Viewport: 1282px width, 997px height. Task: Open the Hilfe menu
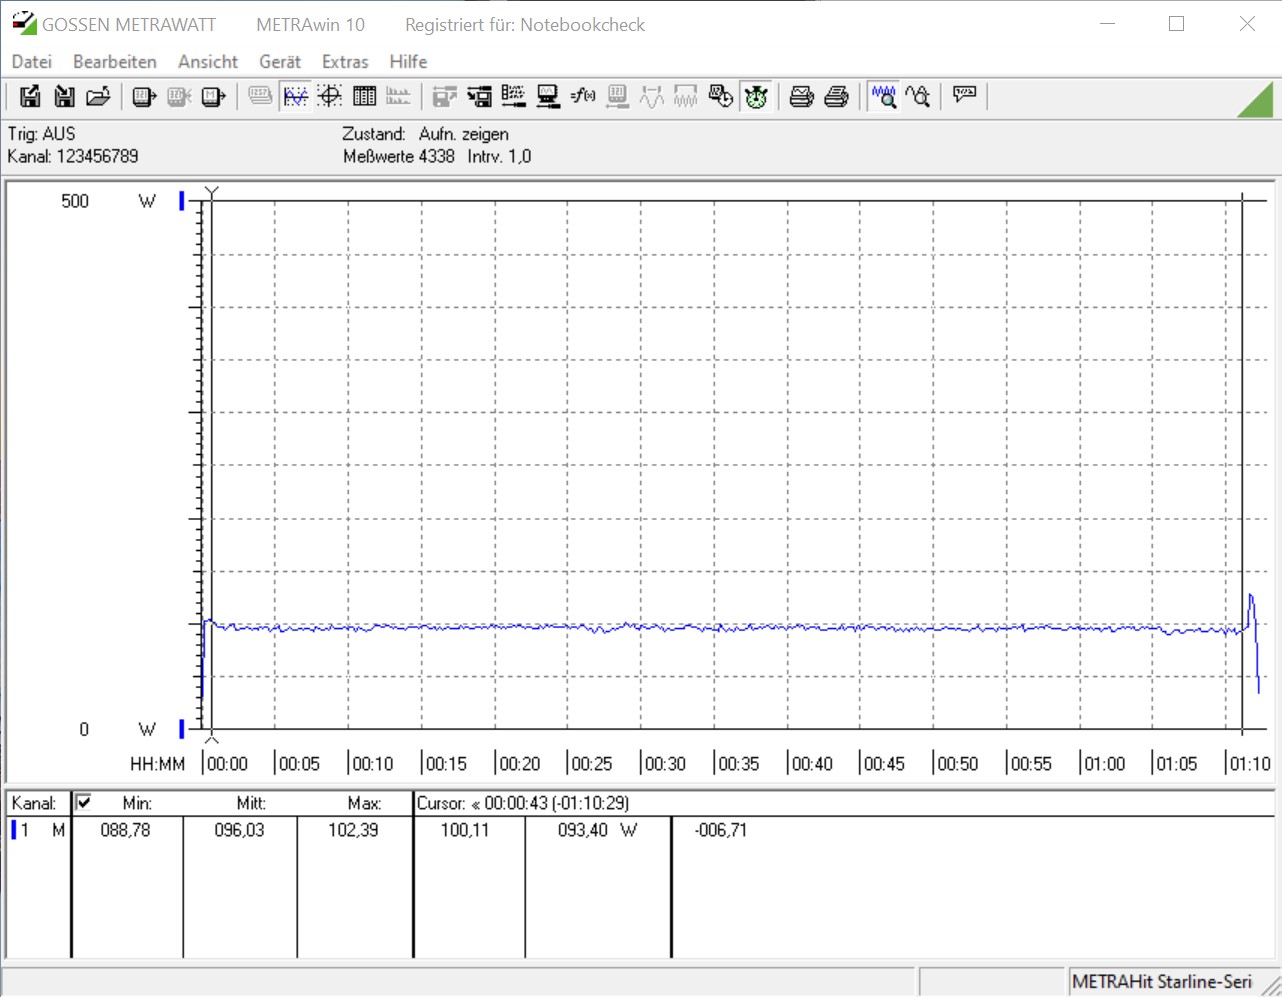[x=408, y=62]
